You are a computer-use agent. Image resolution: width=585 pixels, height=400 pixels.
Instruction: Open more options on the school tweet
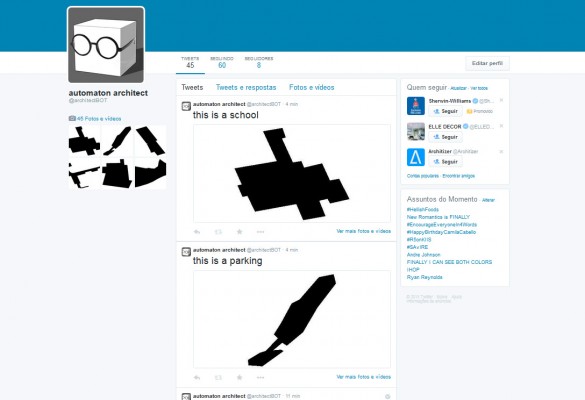point(260,232)
